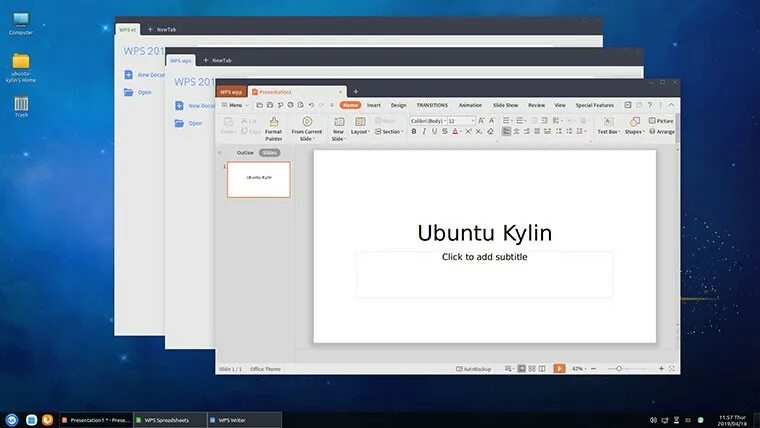
Task: Click Open in the WPS Writer window
Action: tap(189, 123)
